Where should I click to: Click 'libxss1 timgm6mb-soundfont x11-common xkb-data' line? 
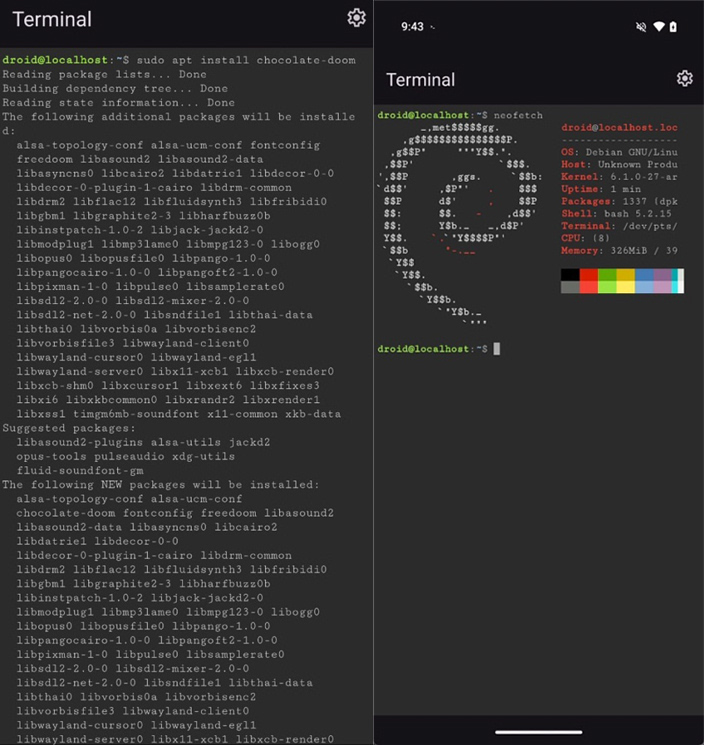(179, 414)
